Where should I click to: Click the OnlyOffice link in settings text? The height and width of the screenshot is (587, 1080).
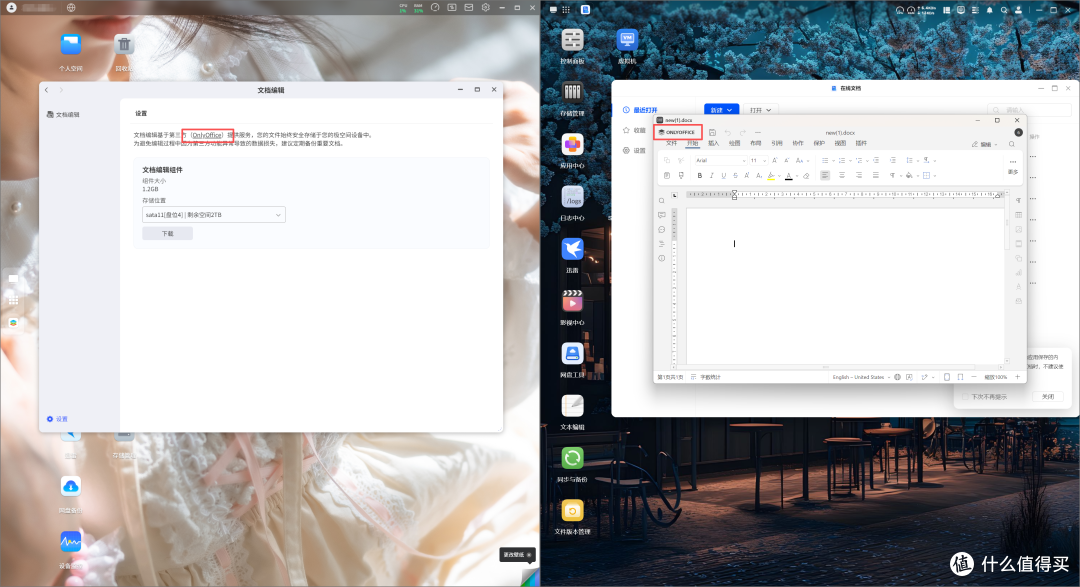pyautogui.click(x=207, y=135)
